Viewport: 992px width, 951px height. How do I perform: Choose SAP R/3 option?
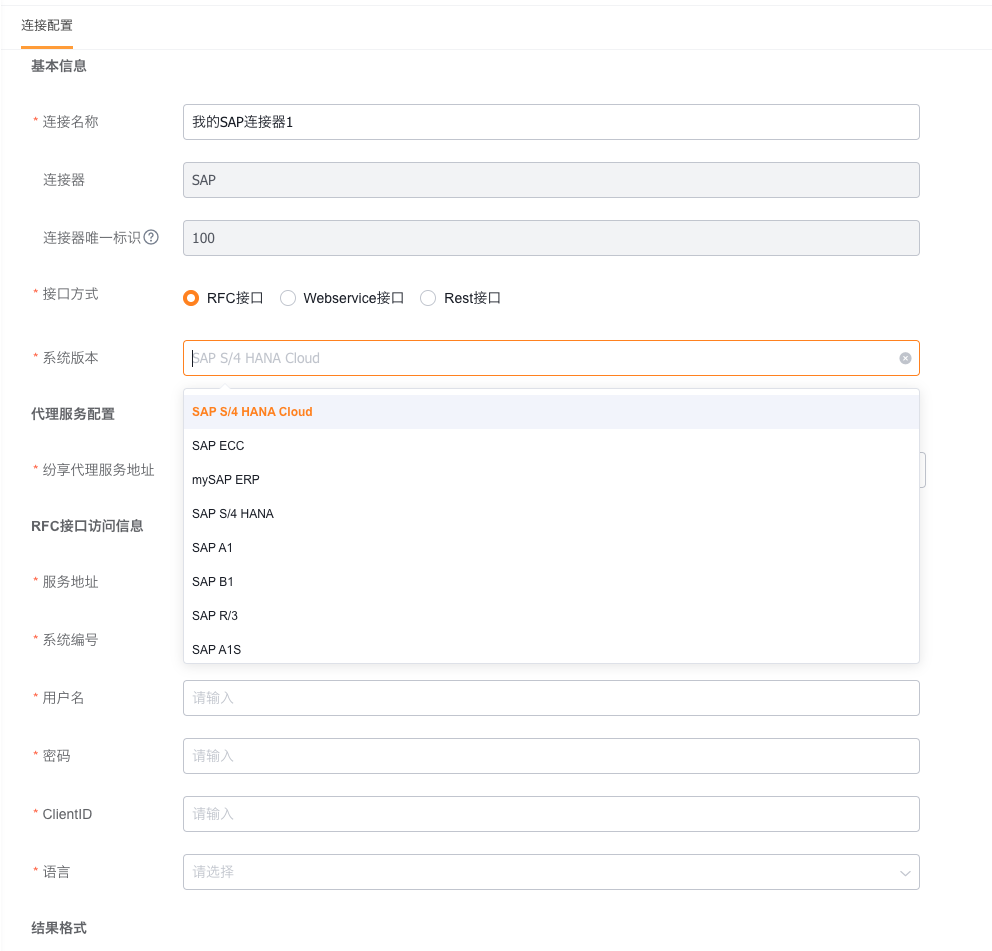pyautogui.click(x=551, y=616)
